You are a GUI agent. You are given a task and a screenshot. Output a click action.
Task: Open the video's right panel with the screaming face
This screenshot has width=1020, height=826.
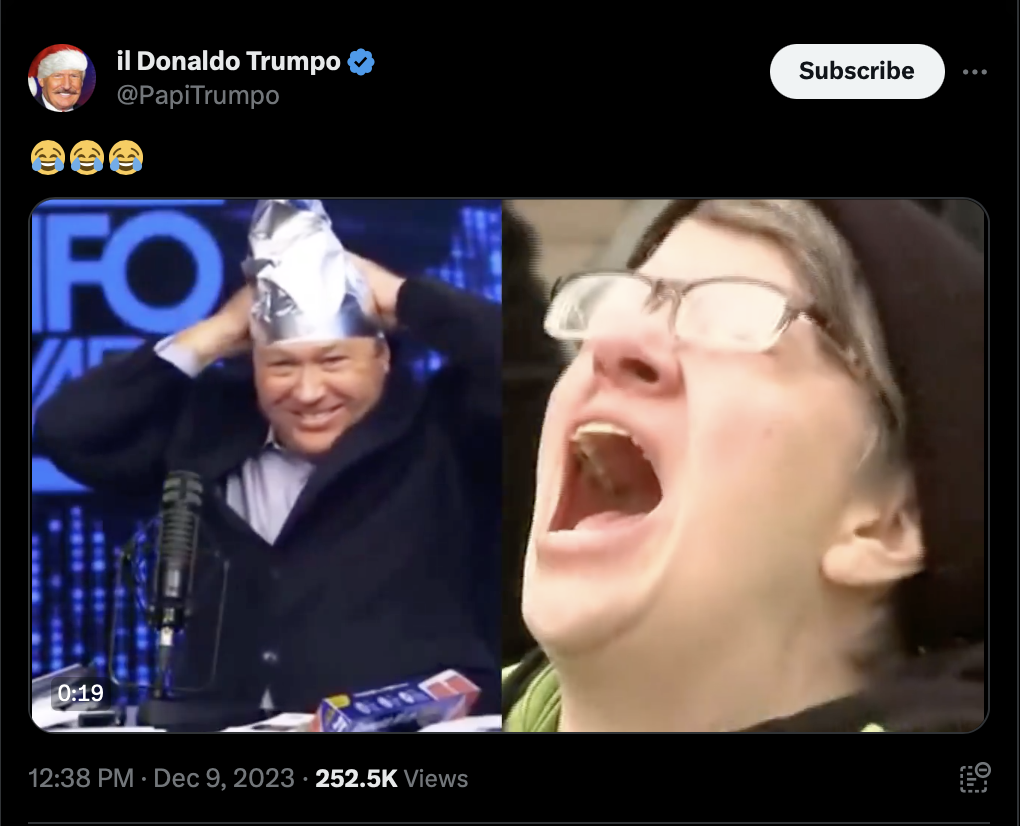coord(745,465)
